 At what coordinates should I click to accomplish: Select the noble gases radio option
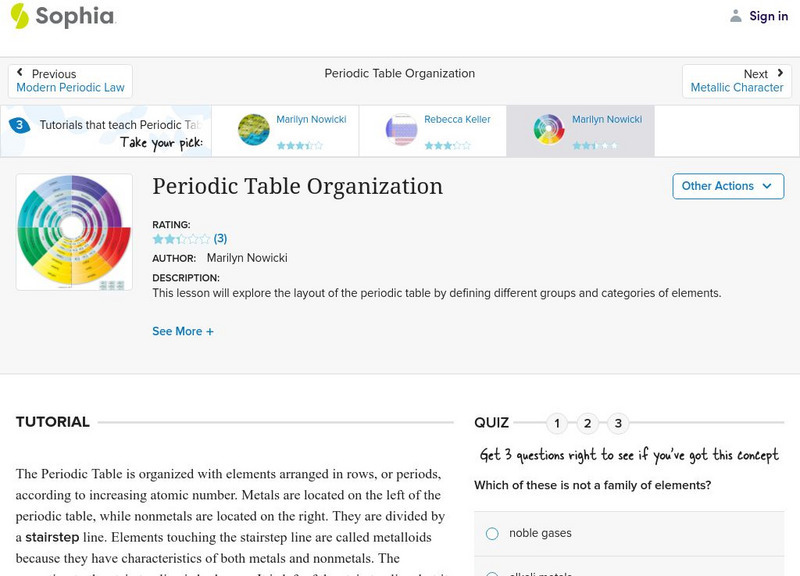(492, 534)
